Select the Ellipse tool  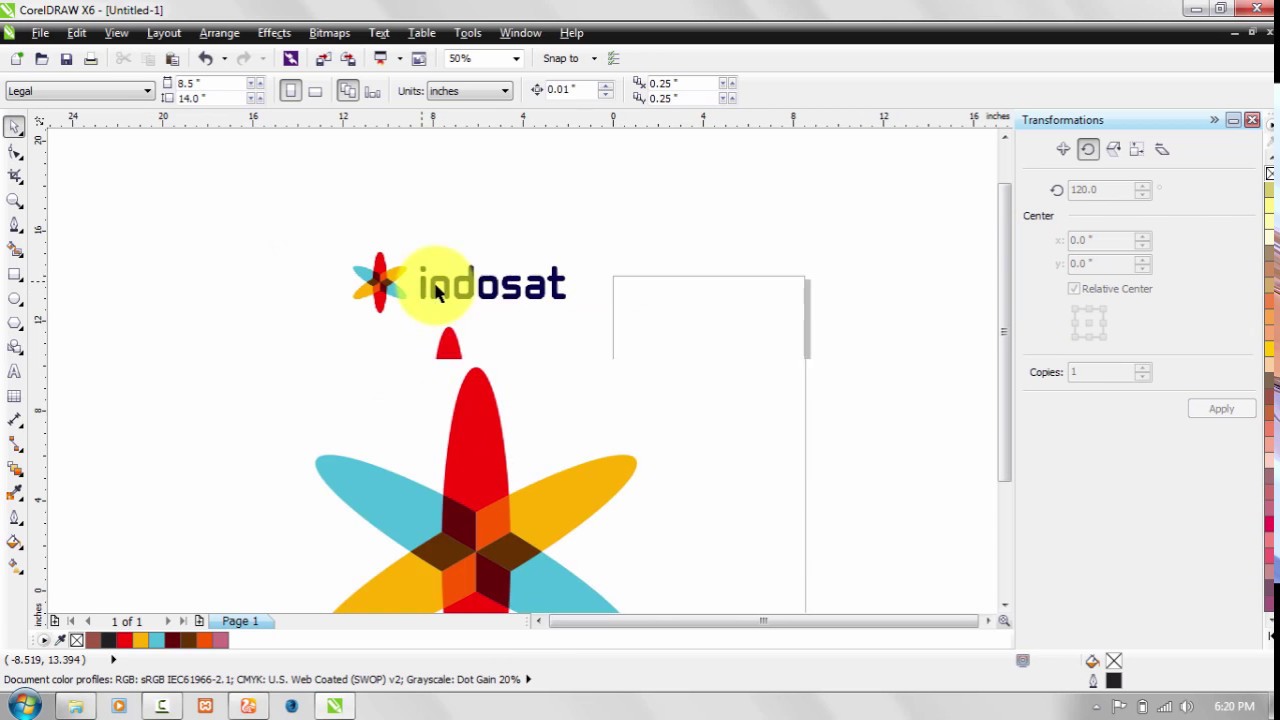[x=14, y=299]
